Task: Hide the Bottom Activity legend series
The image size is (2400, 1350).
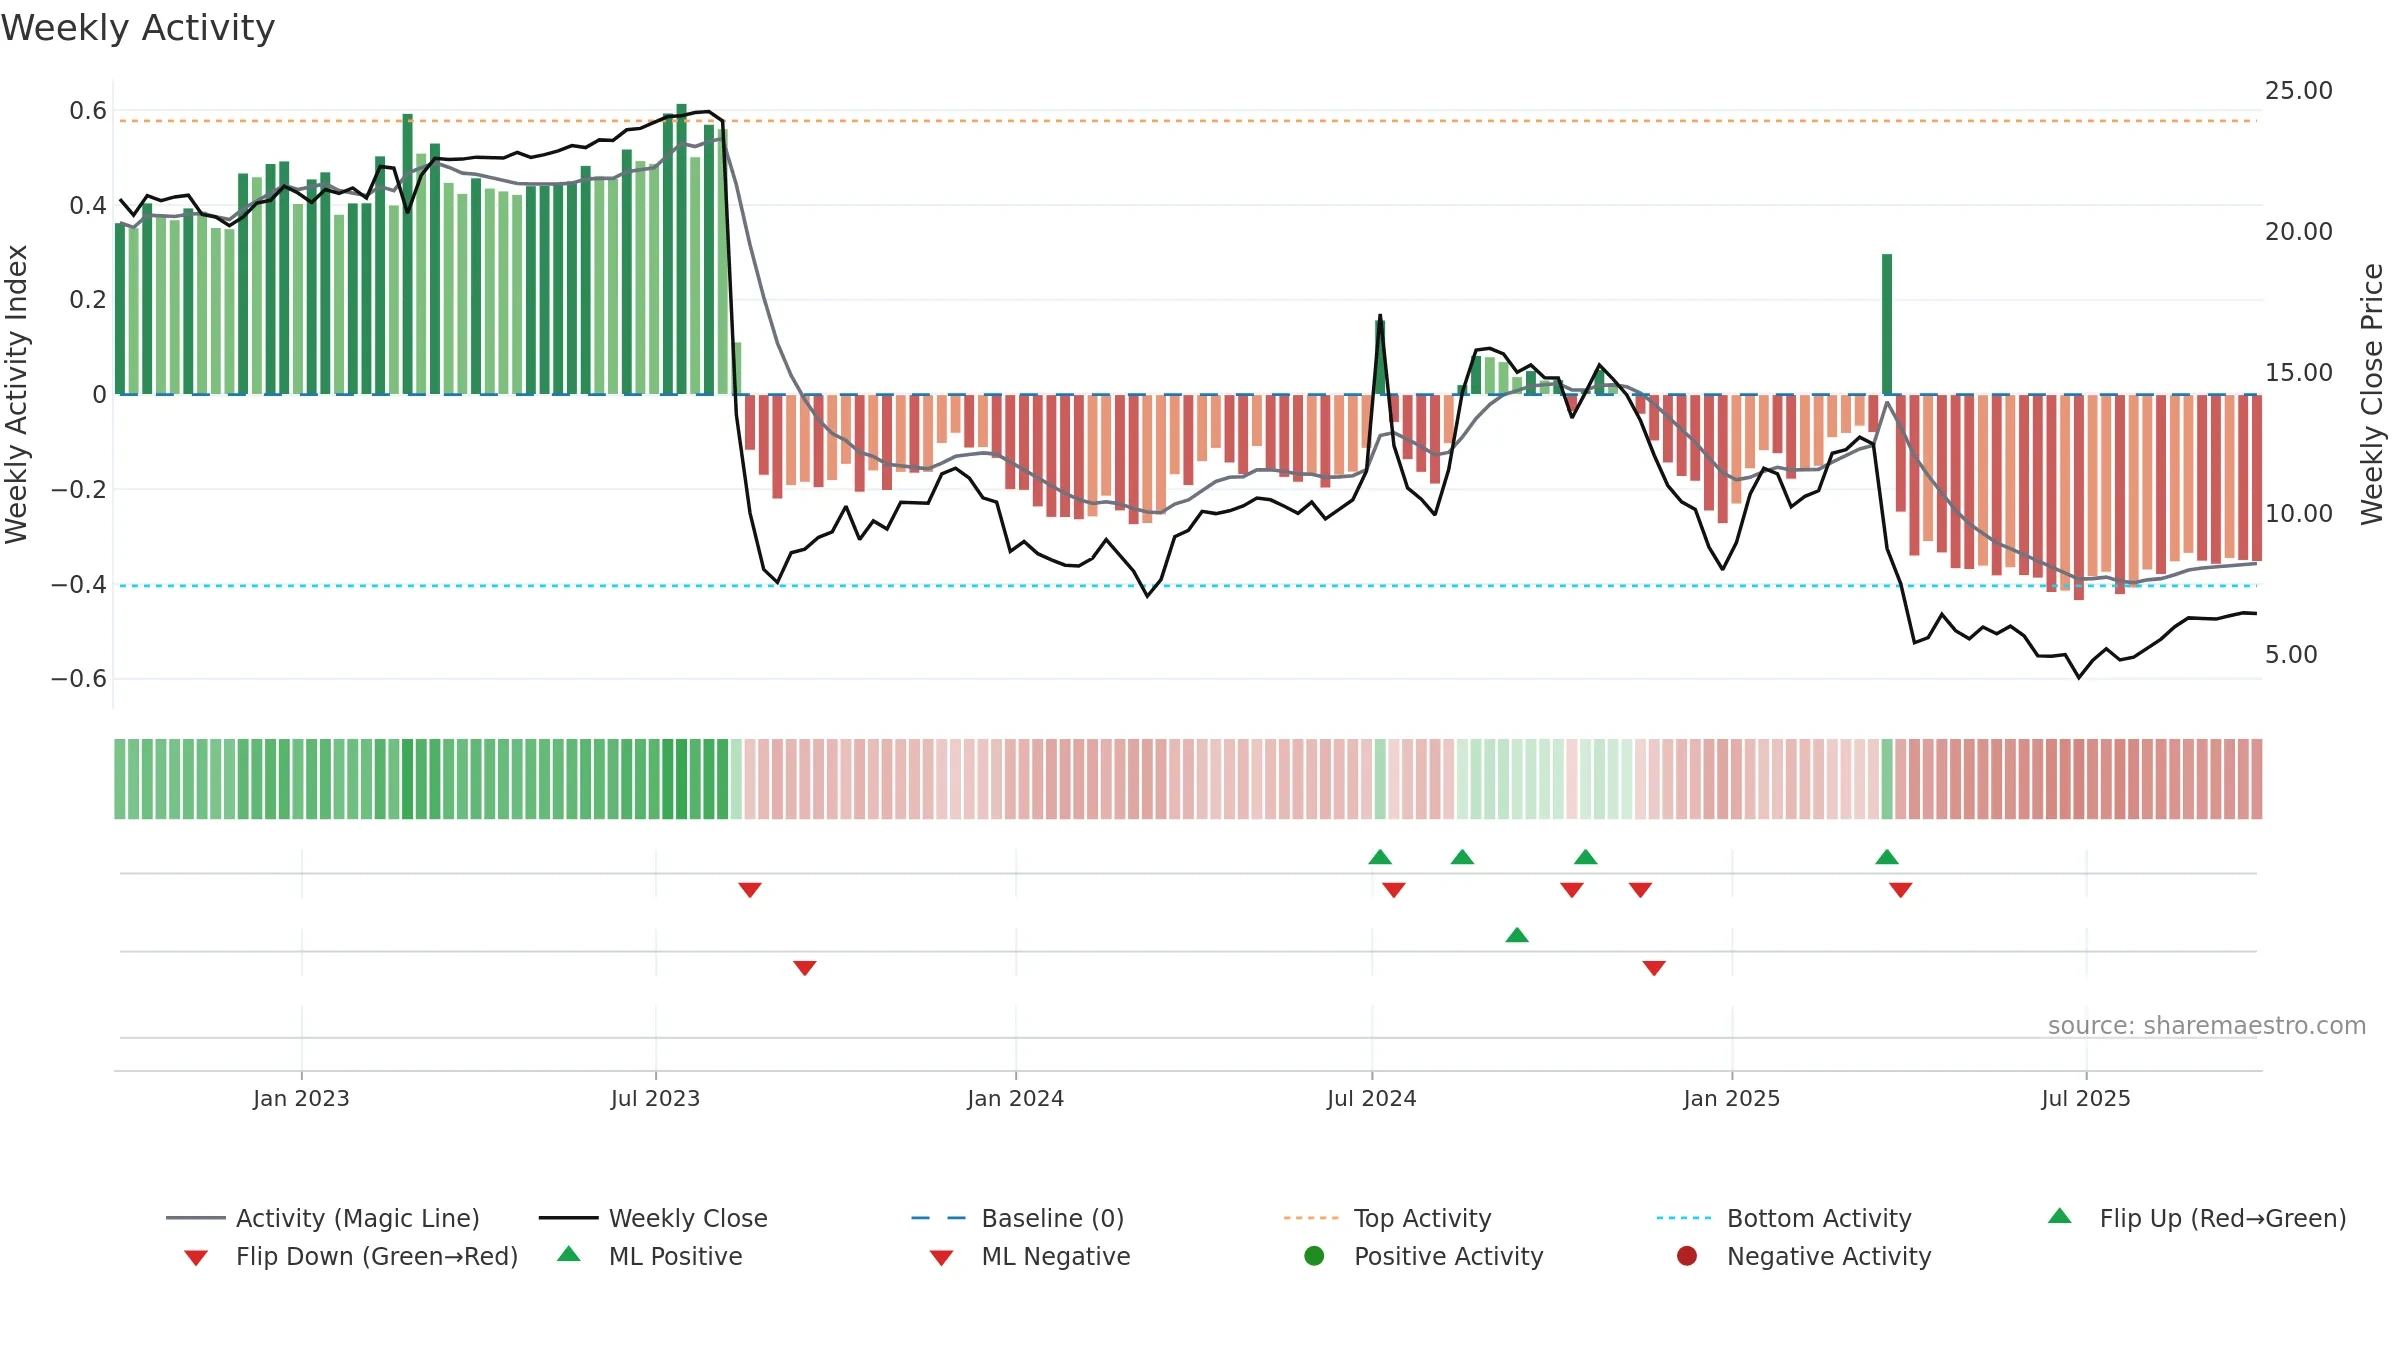Action: pos(1784,1218)
